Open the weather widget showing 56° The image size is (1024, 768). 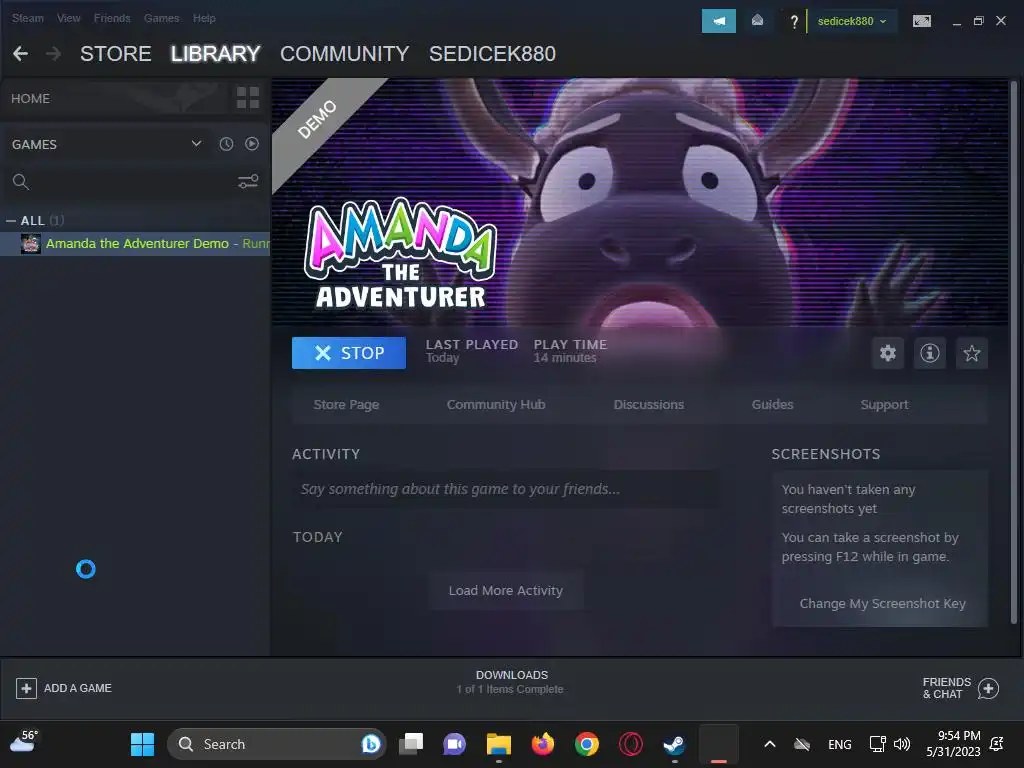[x=25, y=743]
